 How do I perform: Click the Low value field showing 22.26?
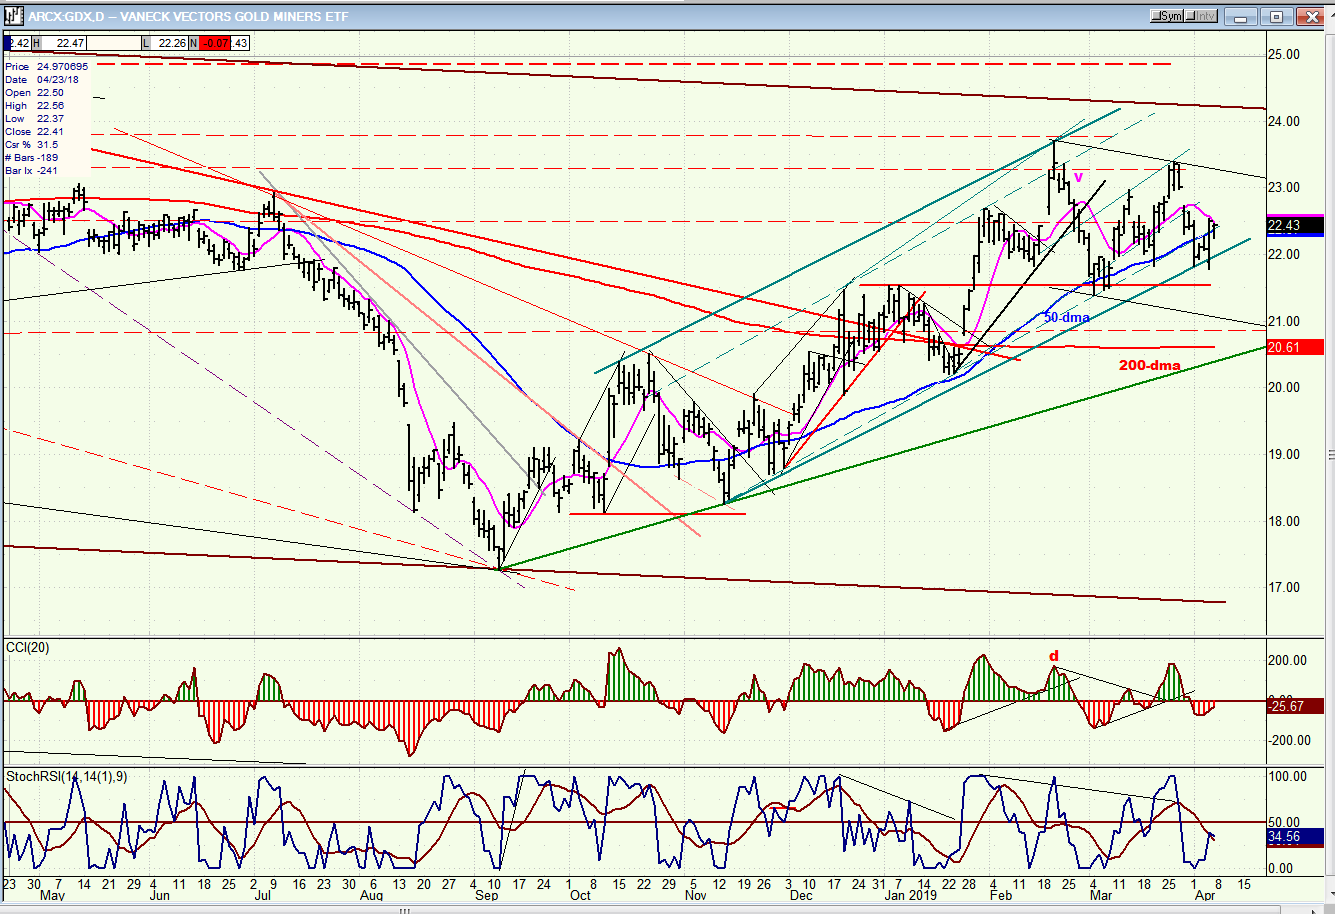pyautogui.click(x=172, y=43)
